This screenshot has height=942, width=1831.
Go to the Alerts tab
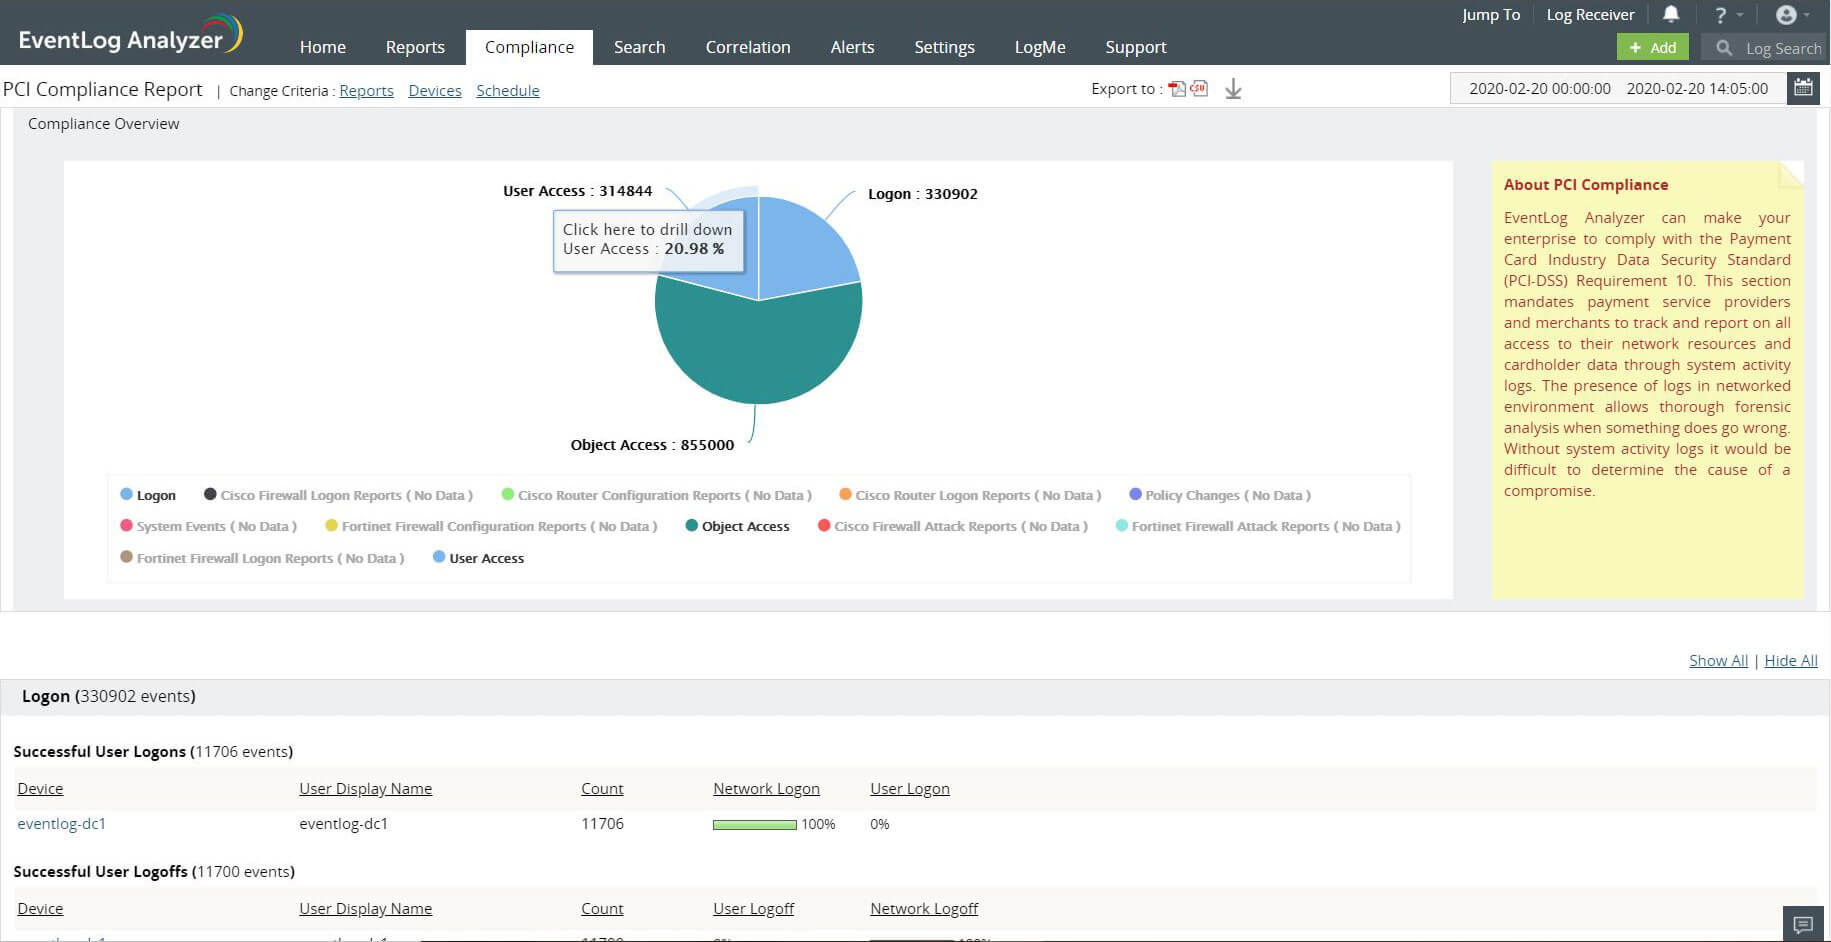pos(852,47)
